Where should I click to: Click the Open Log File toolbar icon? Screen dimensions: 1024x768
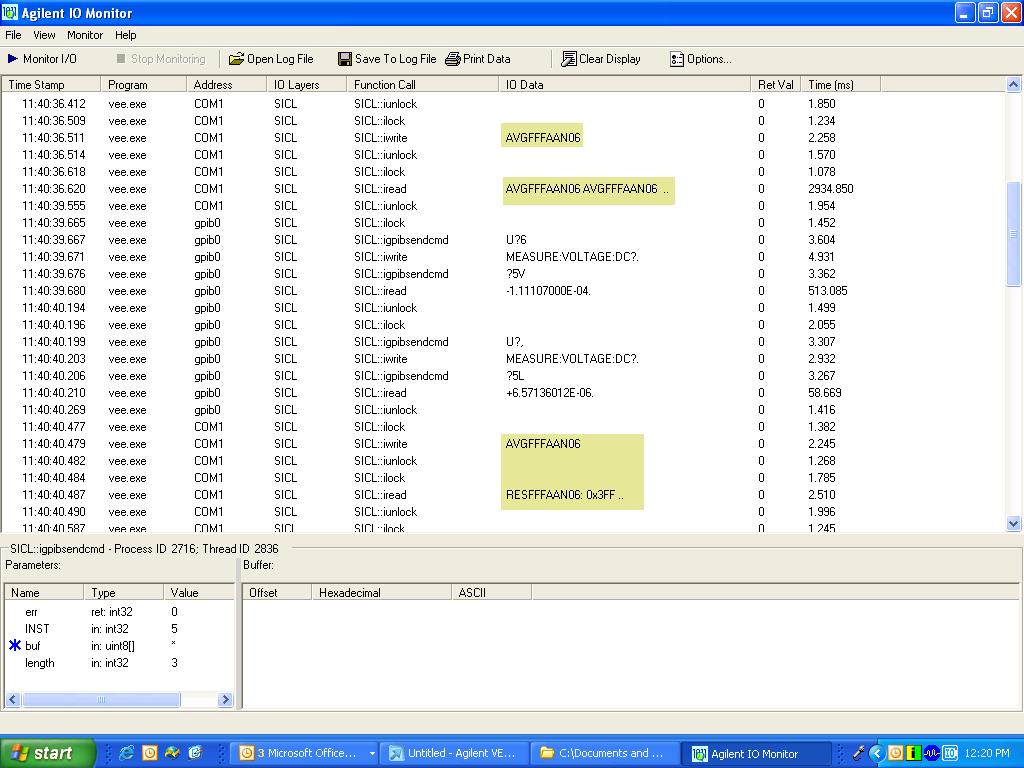pos(237,59)
